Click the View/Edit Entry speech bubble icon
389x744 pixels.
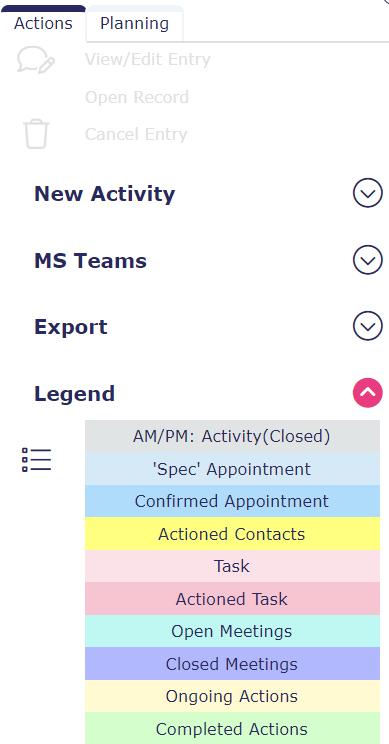click(x=36, y=61)
